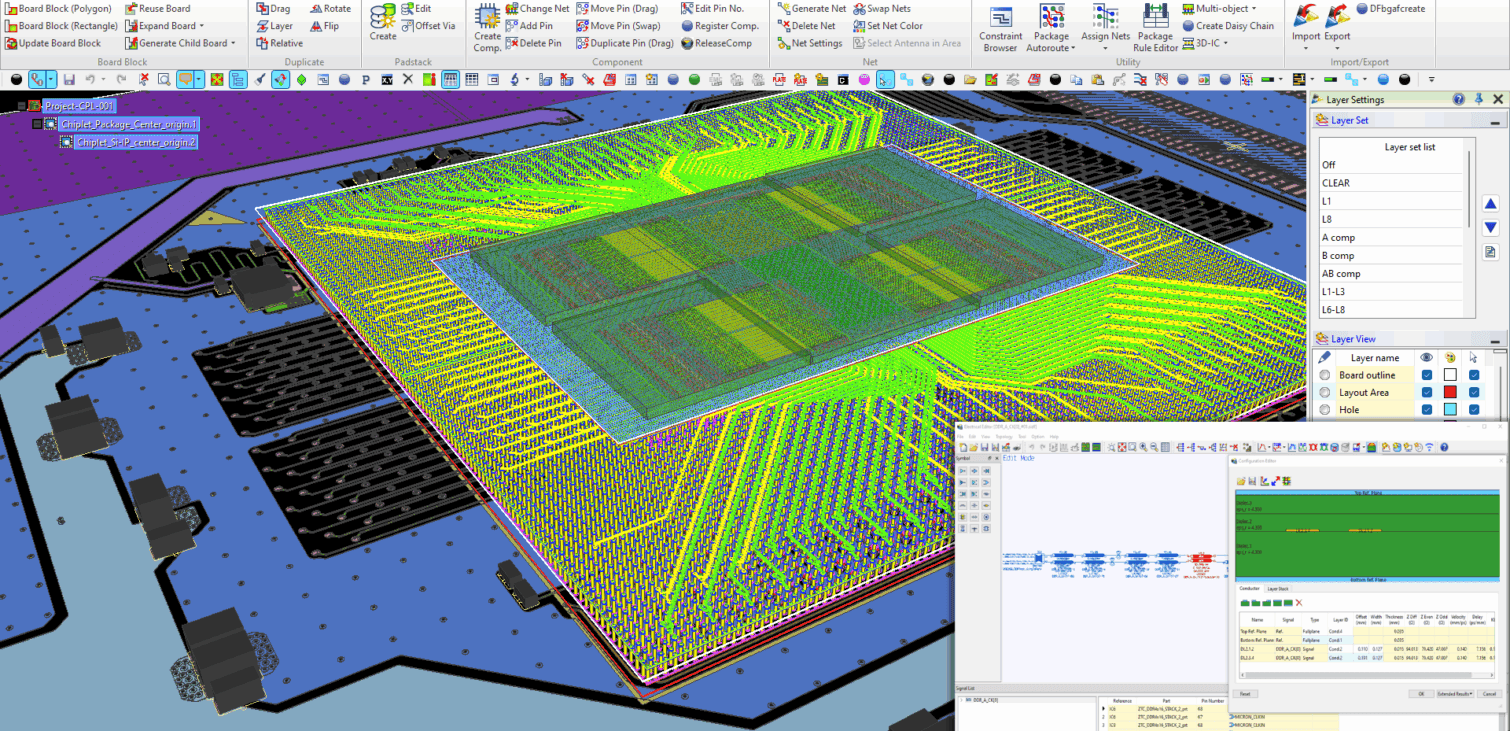The width and height of the screenshot is (1510, 731).
Task: Select AB comp layer set entry
Action: [x=1341, y=274]
